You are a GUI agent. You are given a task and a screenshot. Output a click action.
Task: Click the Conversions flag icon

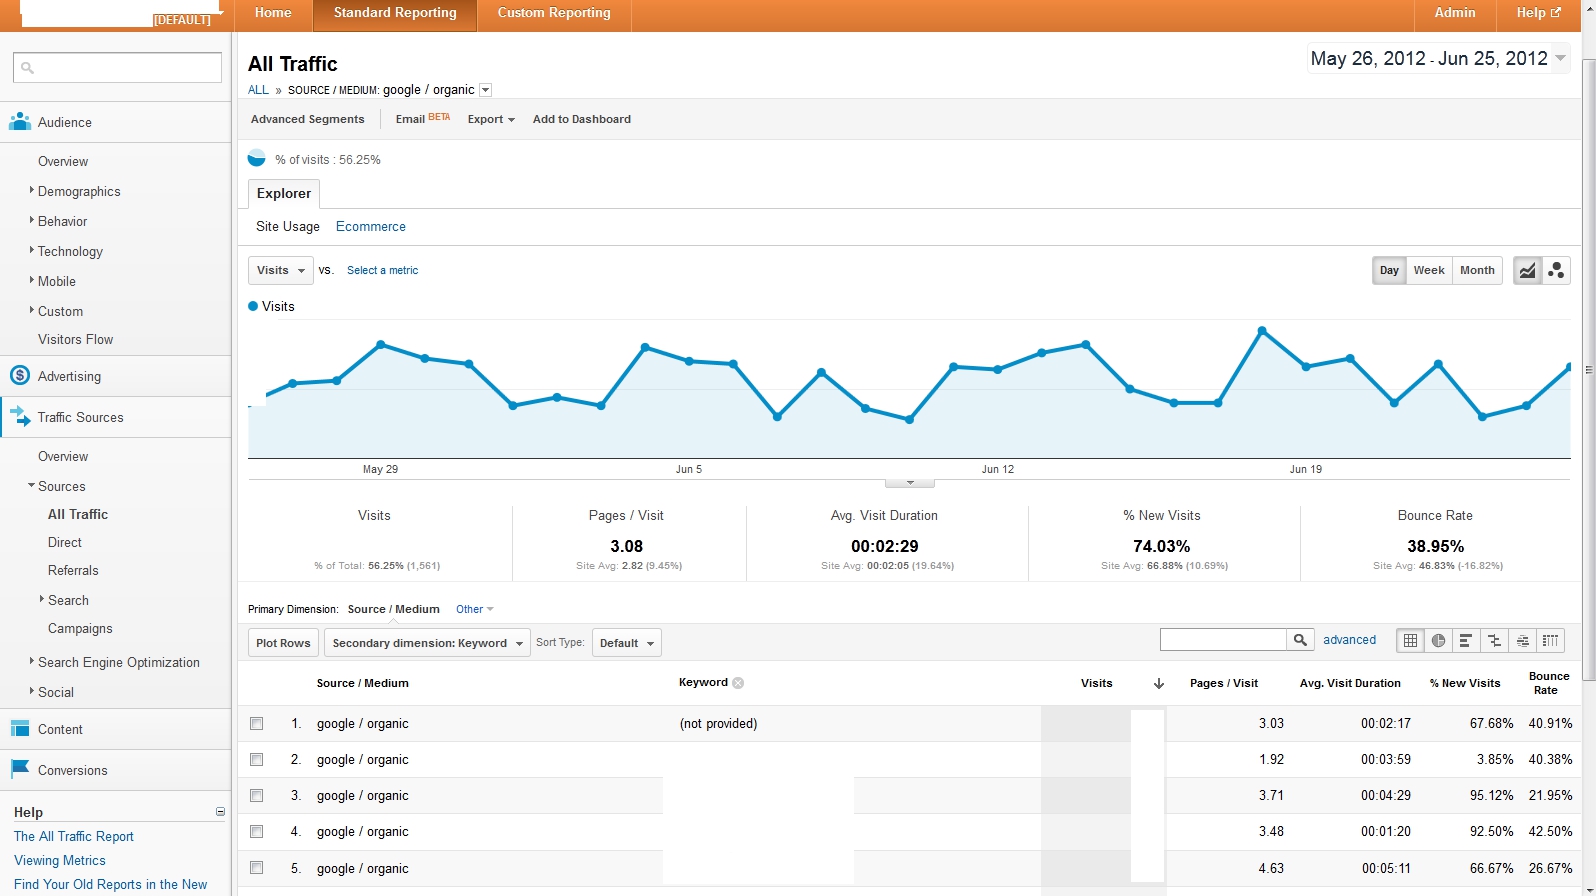tap(20, 769)
